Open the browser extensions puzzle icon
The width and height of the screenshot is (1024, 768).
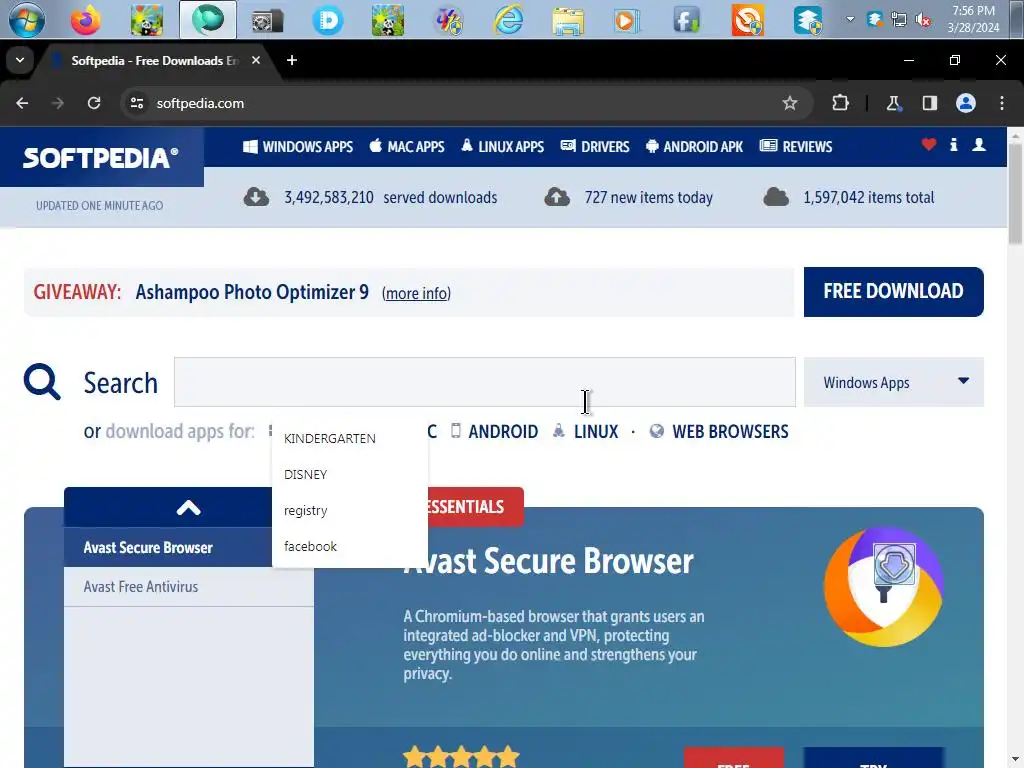click(x=840, y=103)
